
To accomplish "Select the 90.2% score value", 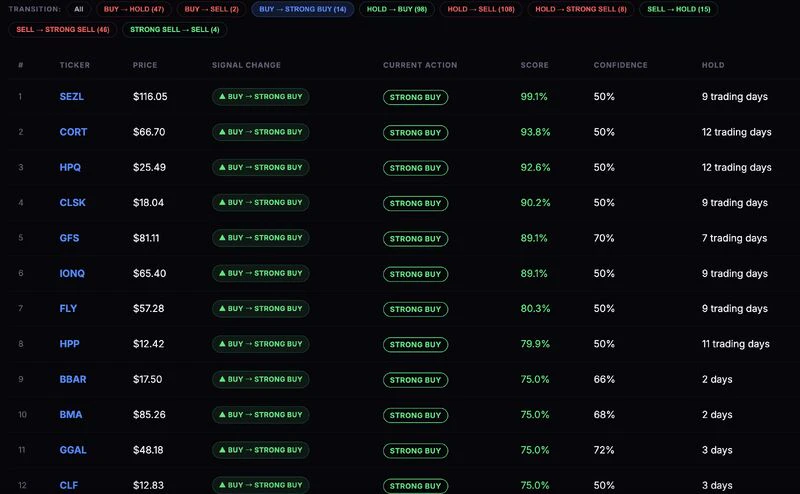I will pos(535,203).
